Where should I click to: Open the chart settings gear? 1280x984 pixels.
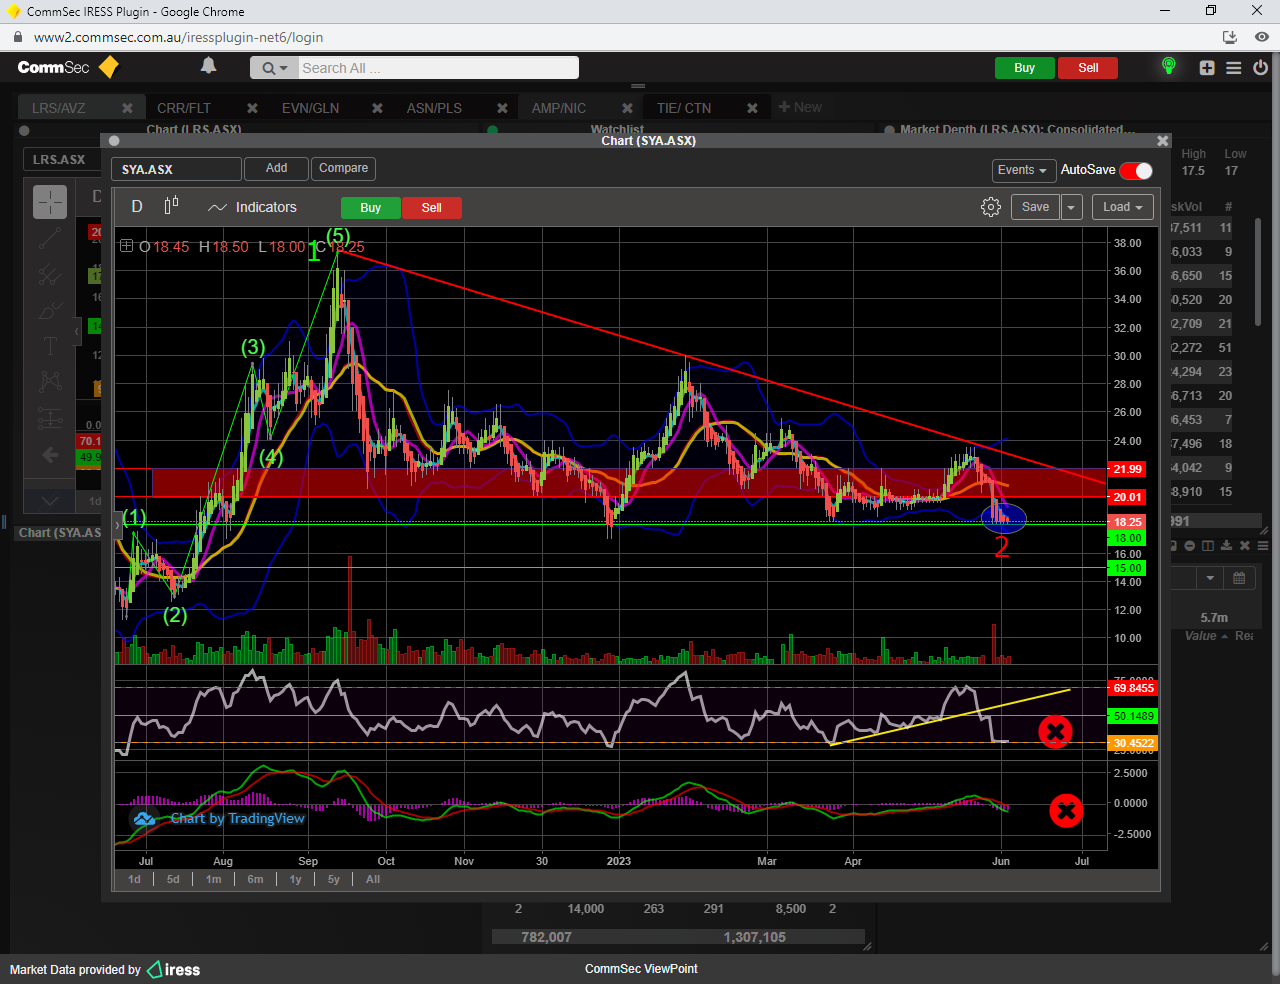(x=990, y=207)
